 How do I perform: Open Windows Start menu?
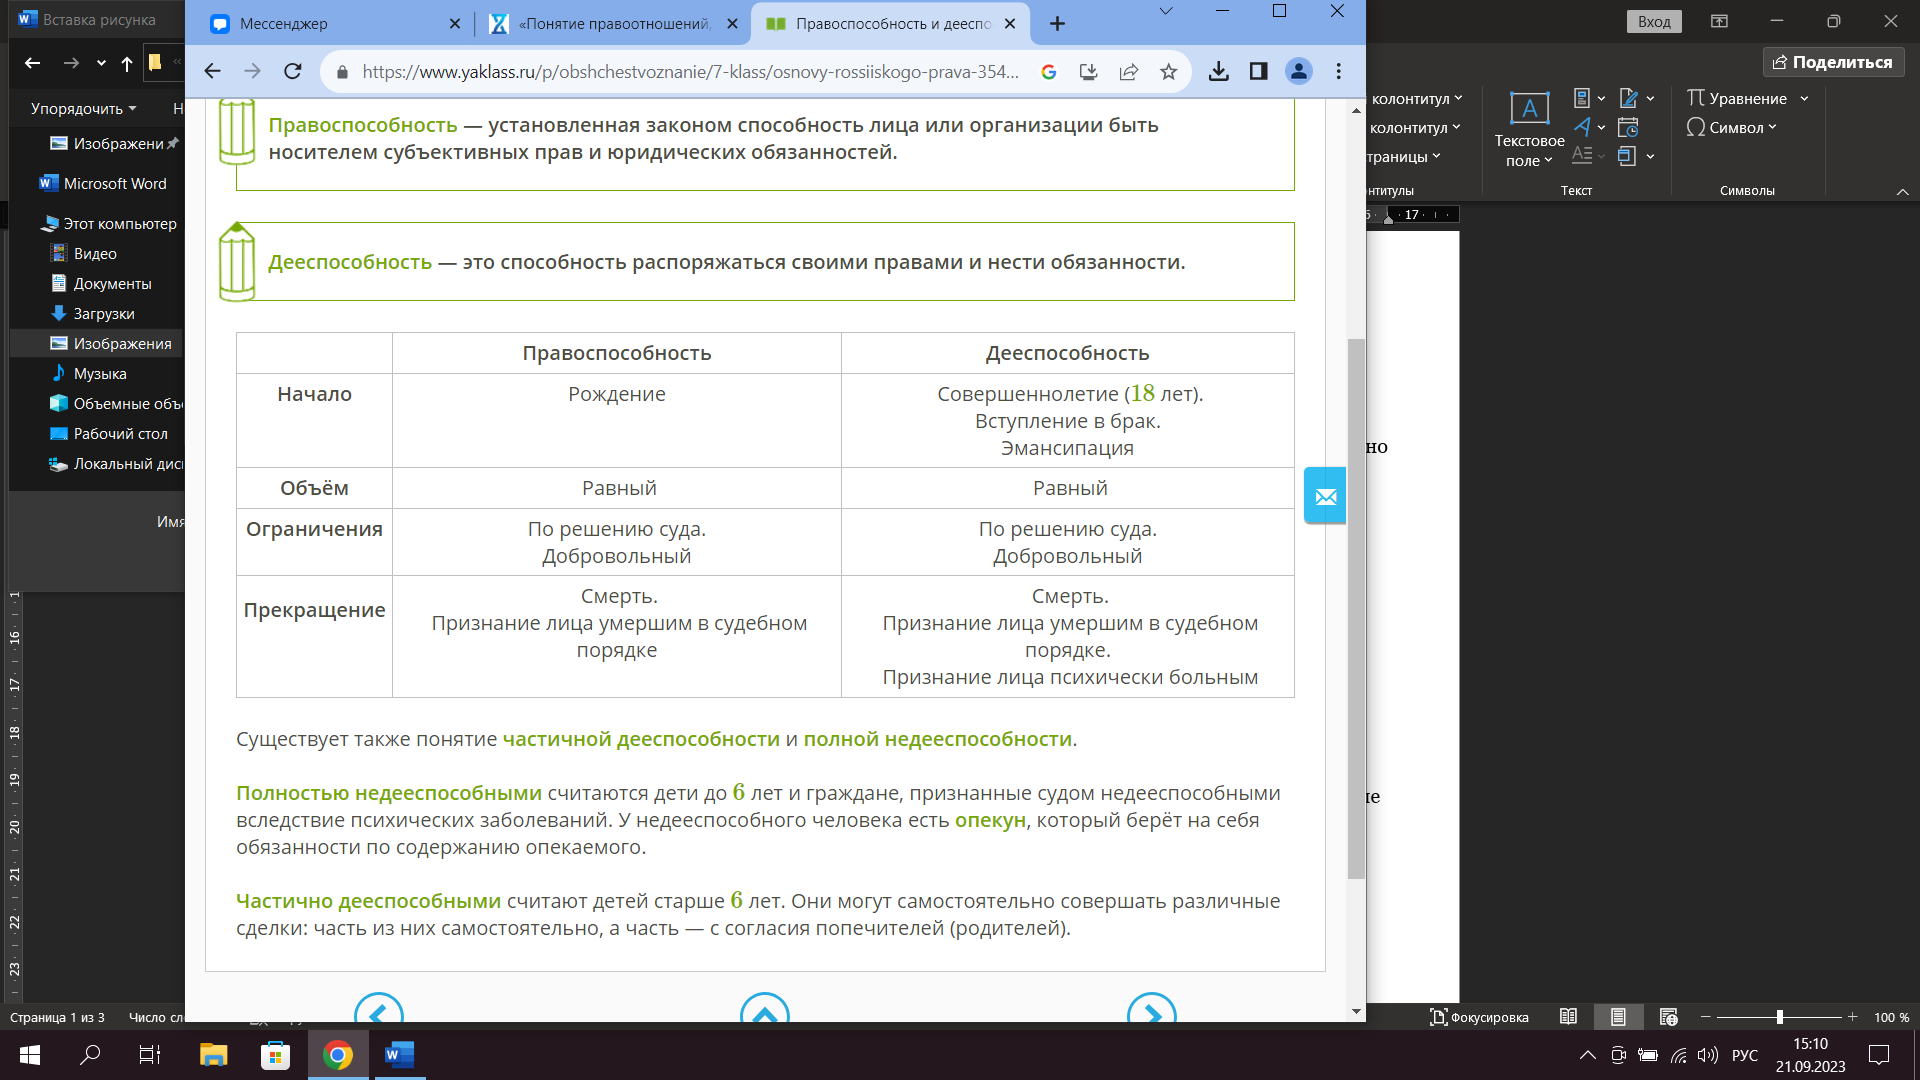pyautogui.click(x=30, y=1055)
